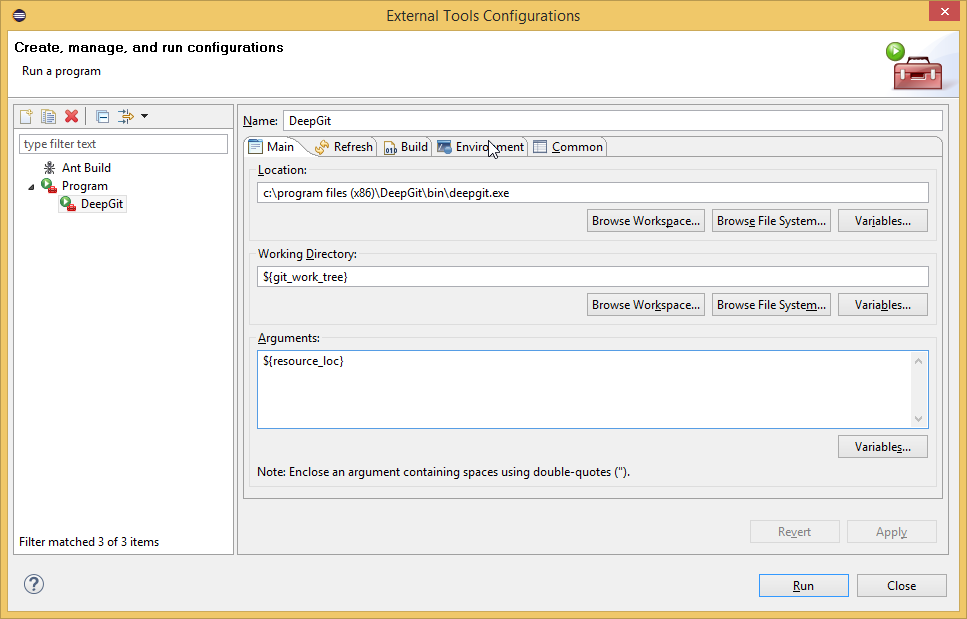The height and width of the screenshot is (619, 967).
Task: Select the DeepGit configuration
Action: [x=103, y=204]
